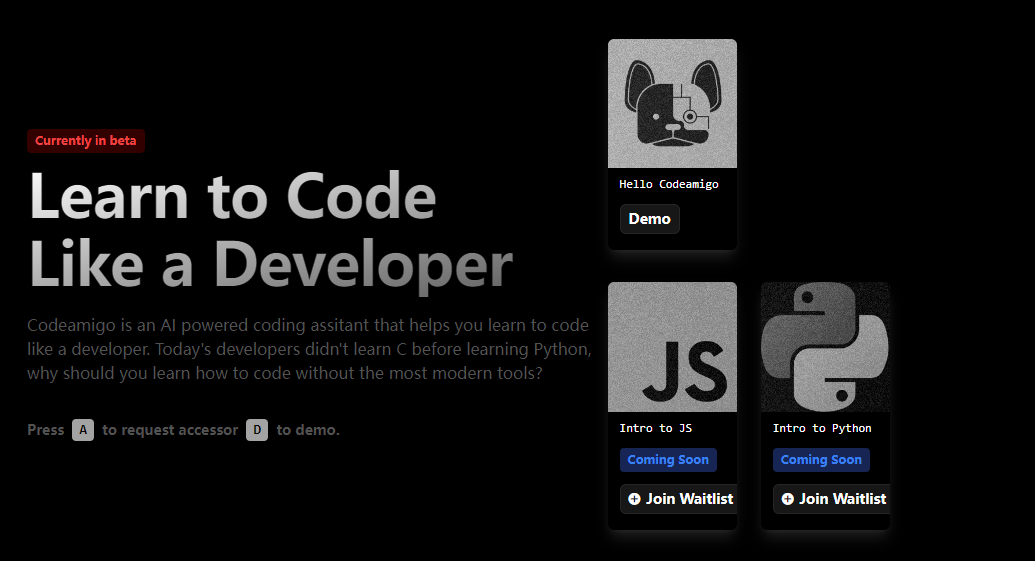This screenshot has height=561, width=1035.
Task: Open the Demo button under Hello Codeamigo
Action: tap(649, 219)
